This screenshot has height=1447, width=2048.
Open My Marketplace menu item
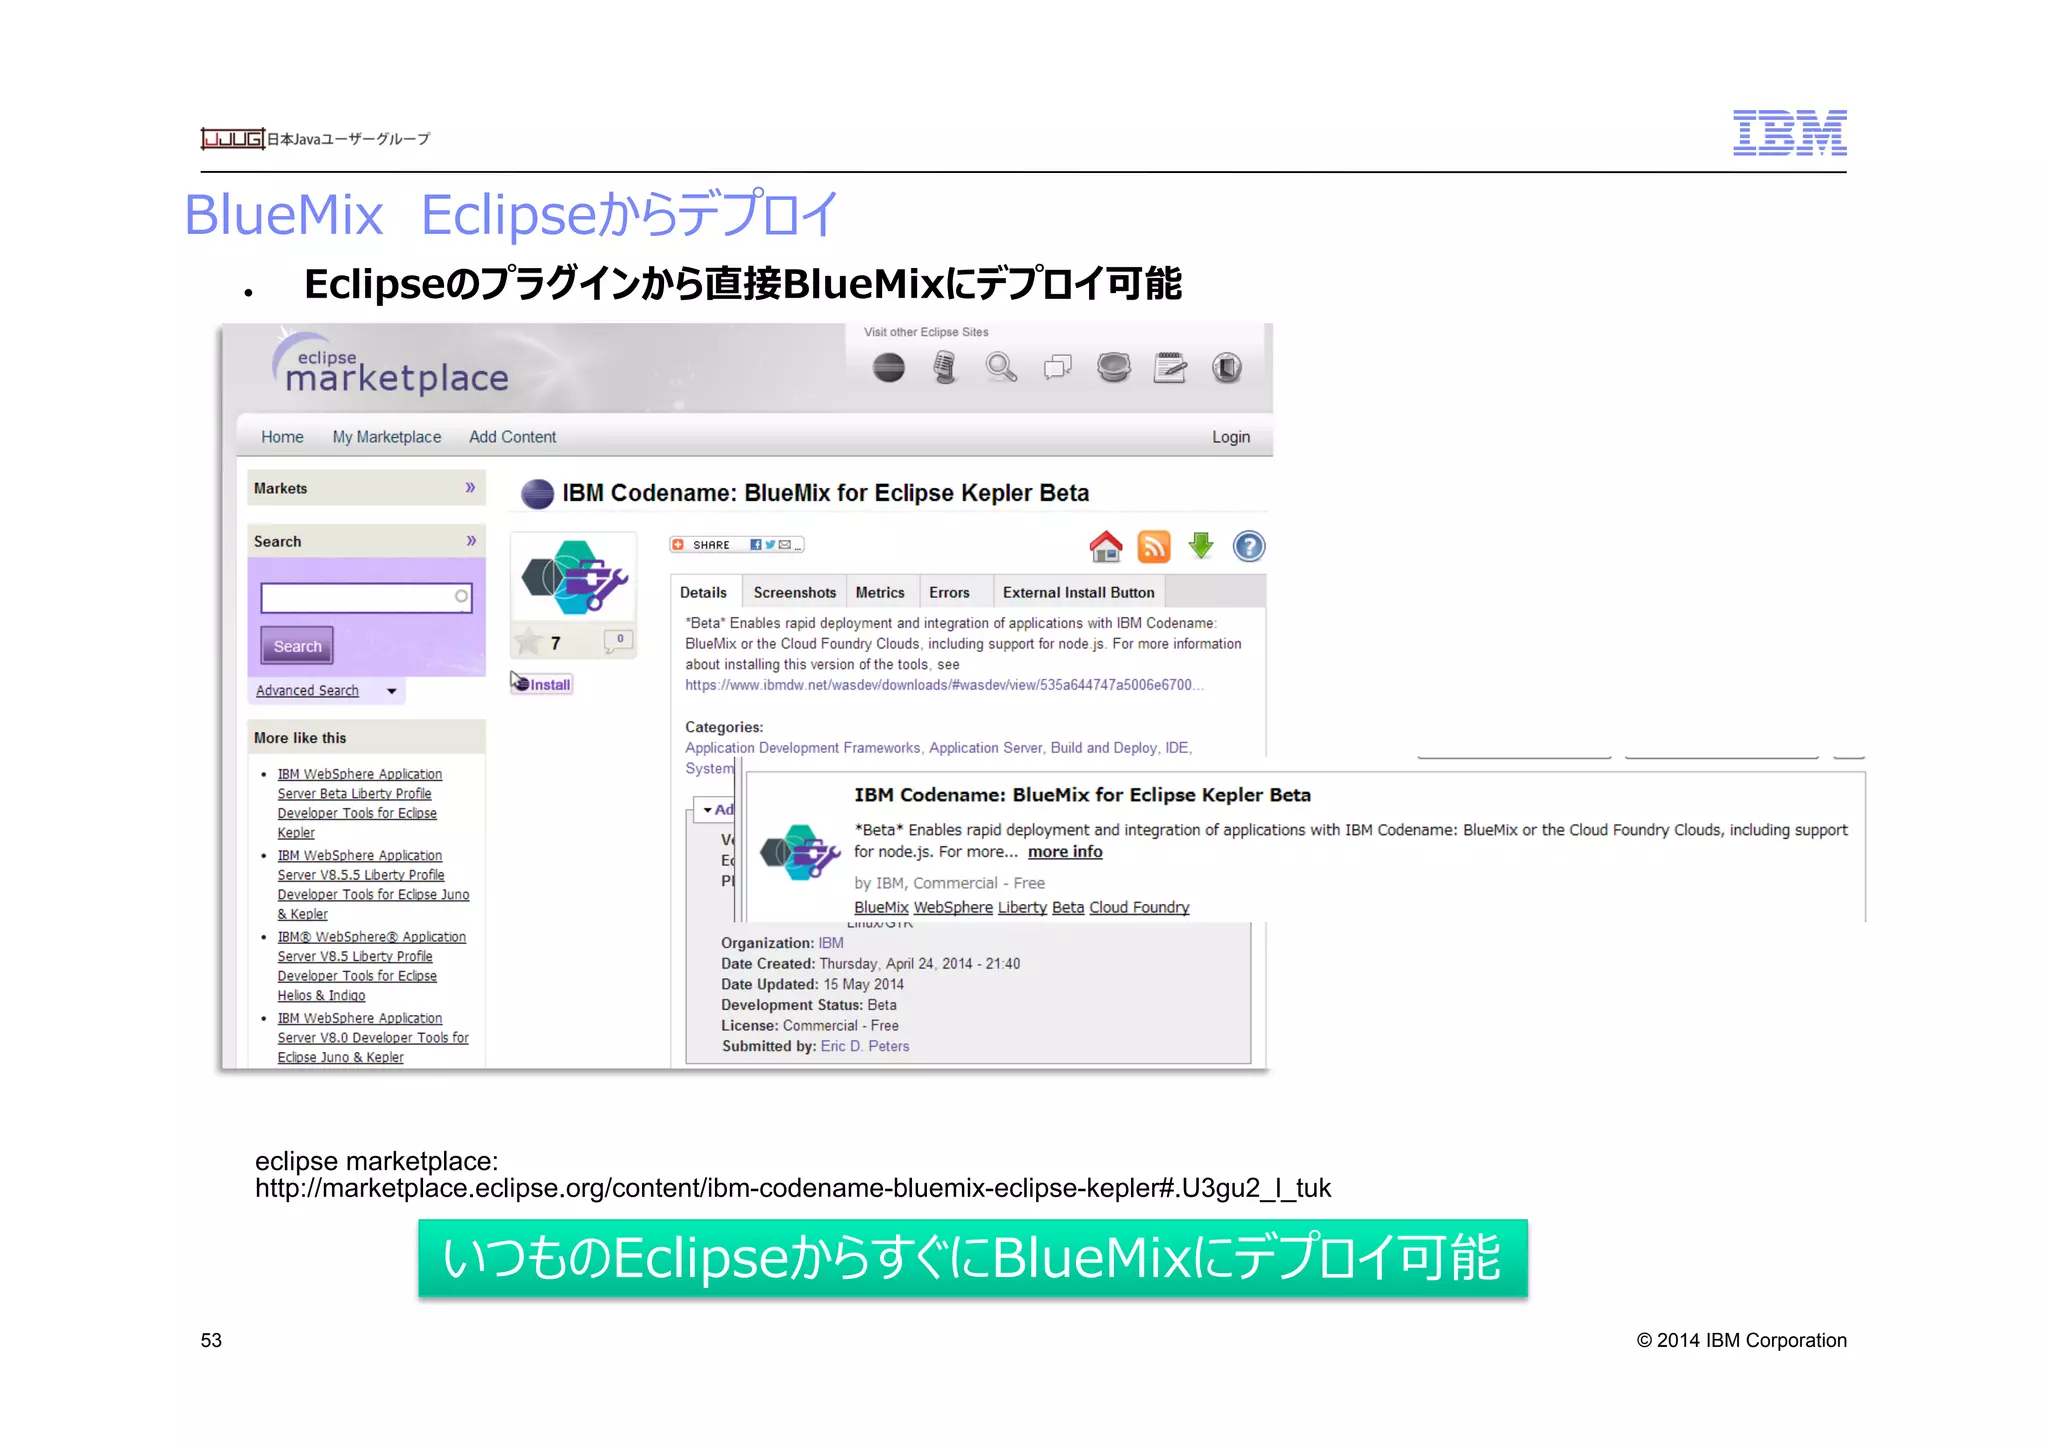[386, 437]
